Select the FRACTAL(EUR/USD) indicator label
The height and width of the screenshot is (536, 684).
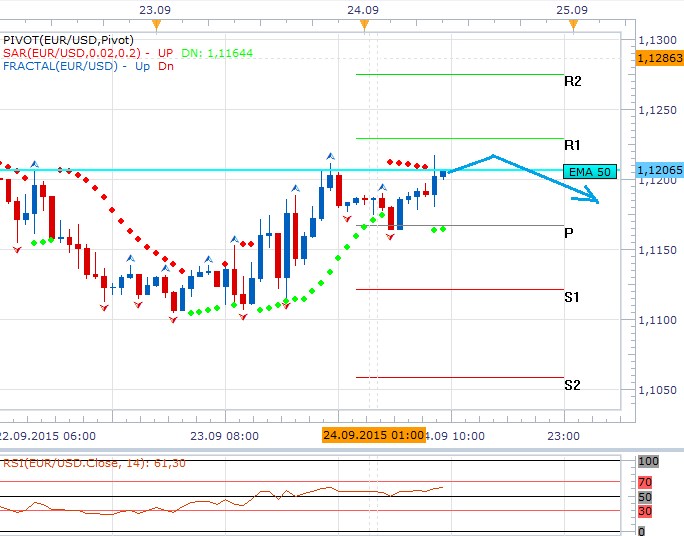coord(60,66)
